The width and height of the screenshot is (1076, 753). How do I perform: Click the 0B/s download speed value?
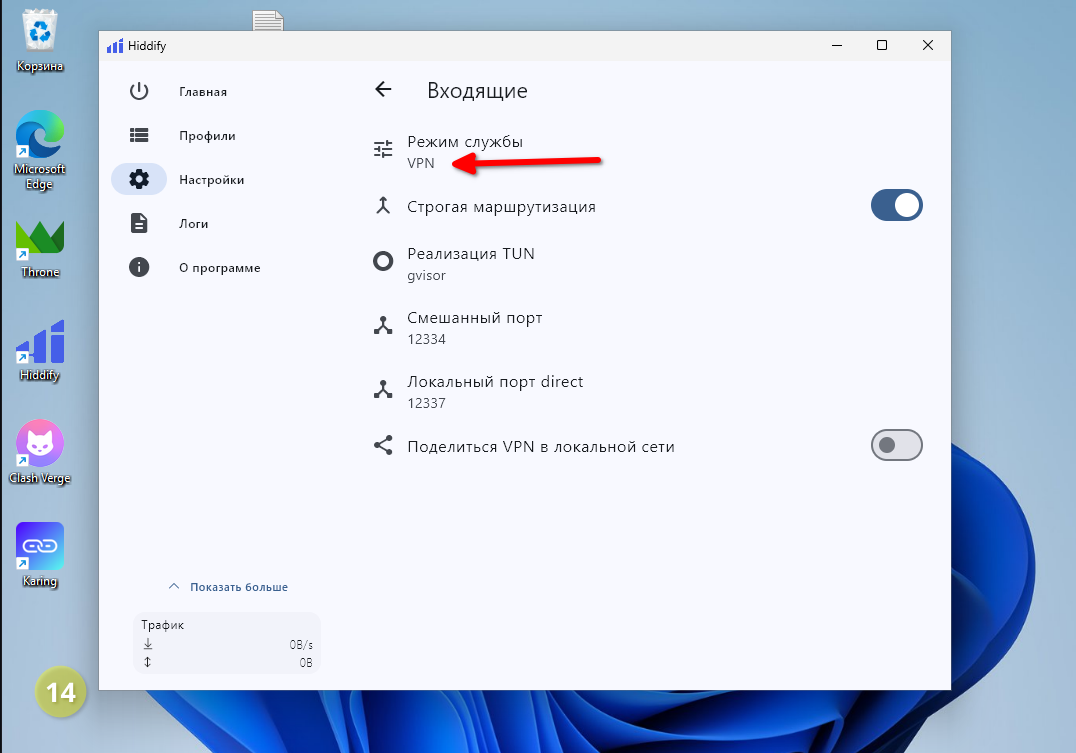tap(301, 645)
